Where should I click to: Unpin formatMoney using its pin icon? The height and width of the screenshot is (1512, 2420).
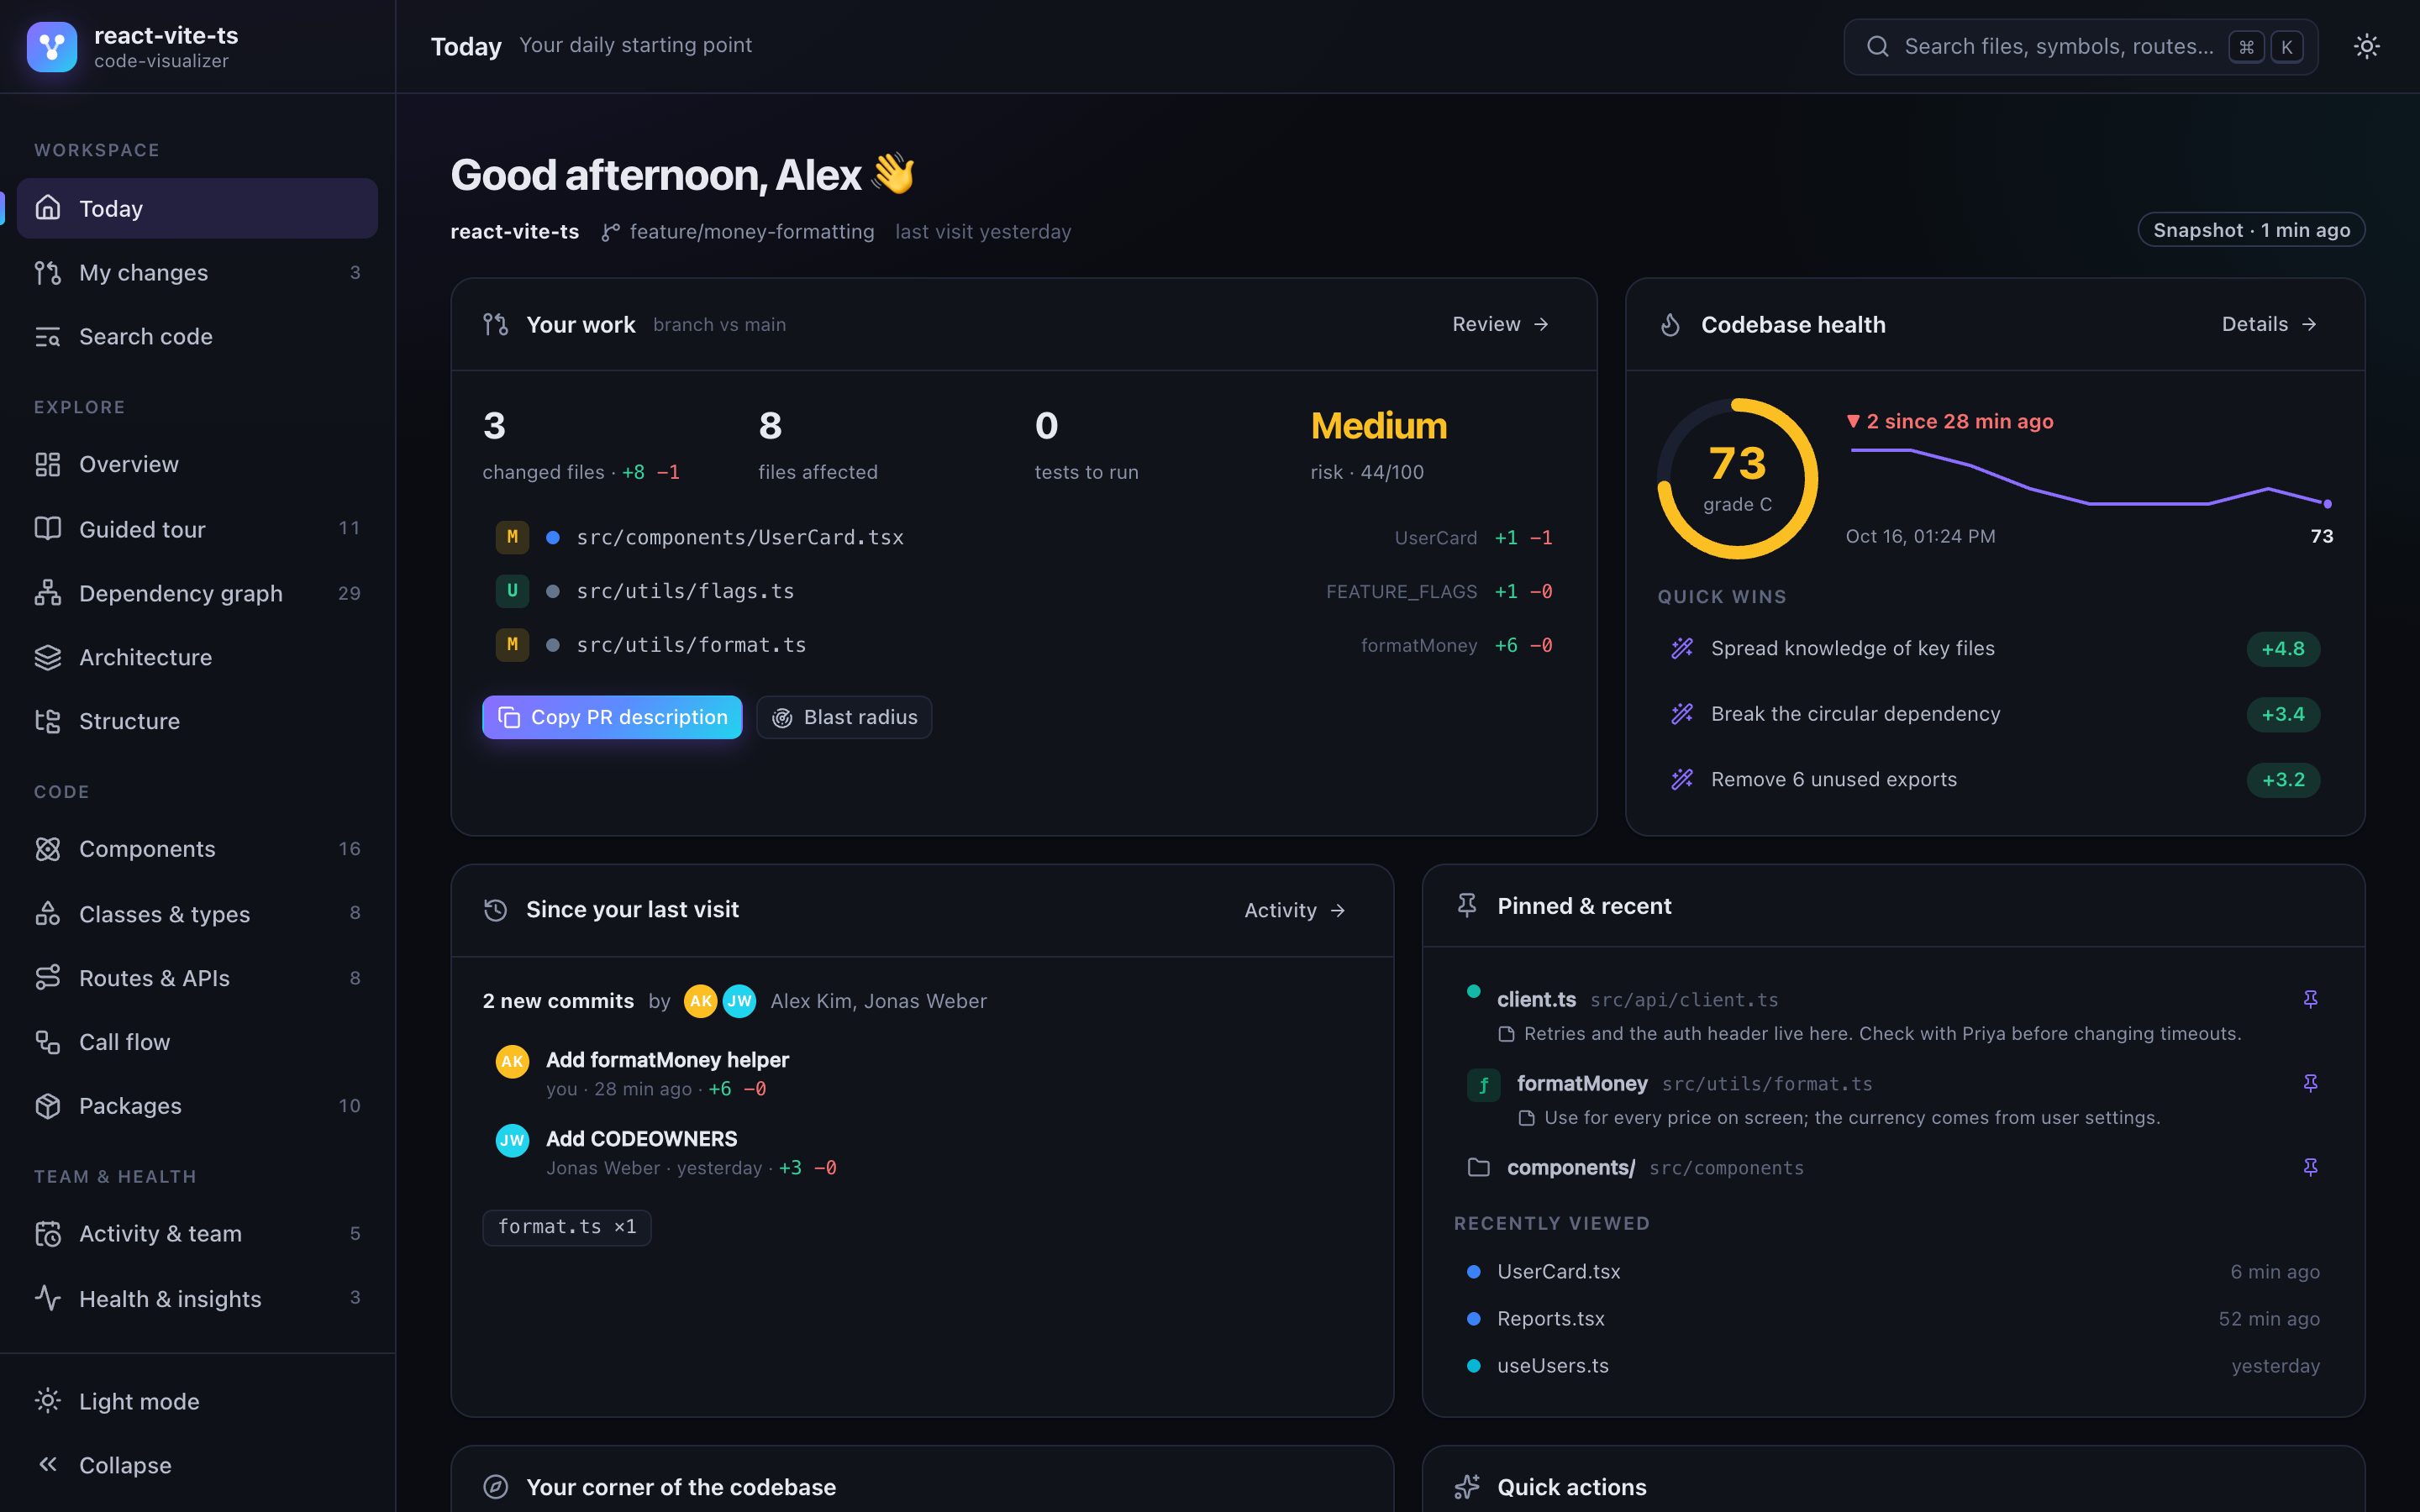(x=2310, y=1083)
